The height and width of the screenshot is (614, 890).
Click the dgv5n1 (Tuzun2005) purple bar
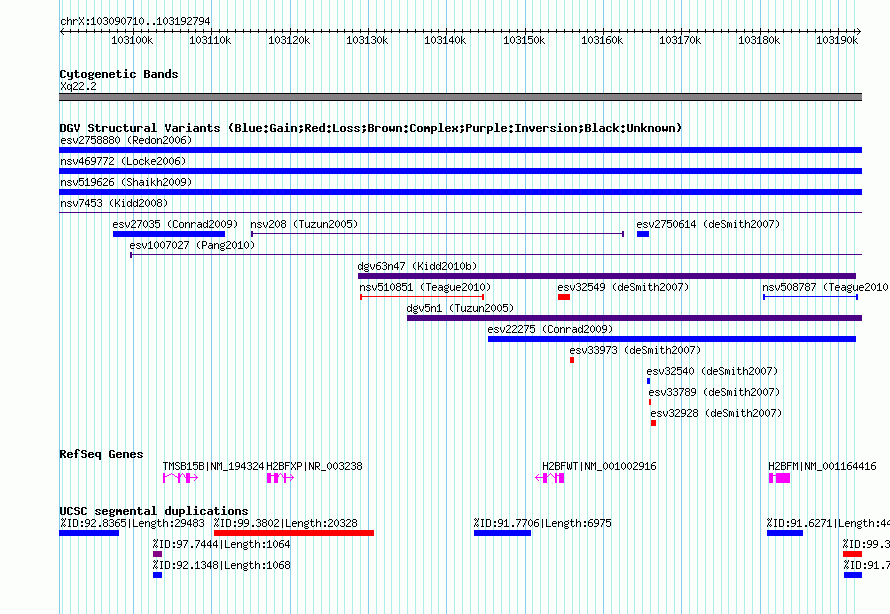[635, 318]
